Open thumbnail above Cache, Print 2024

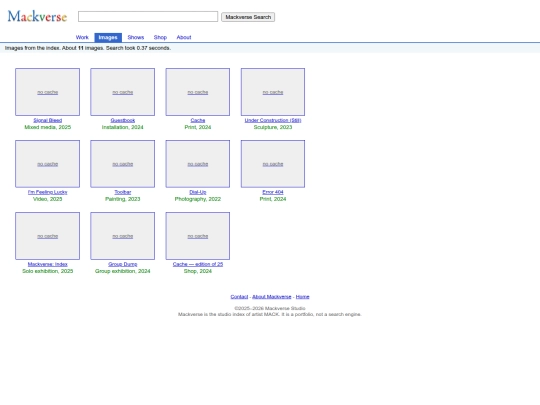coord(198,92)
